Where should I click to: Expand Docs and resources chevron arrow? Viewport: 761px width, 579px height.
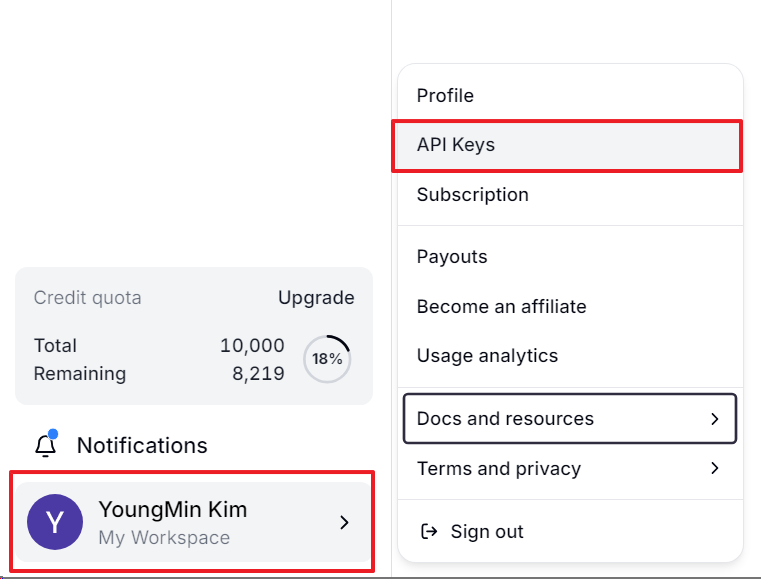714,419
